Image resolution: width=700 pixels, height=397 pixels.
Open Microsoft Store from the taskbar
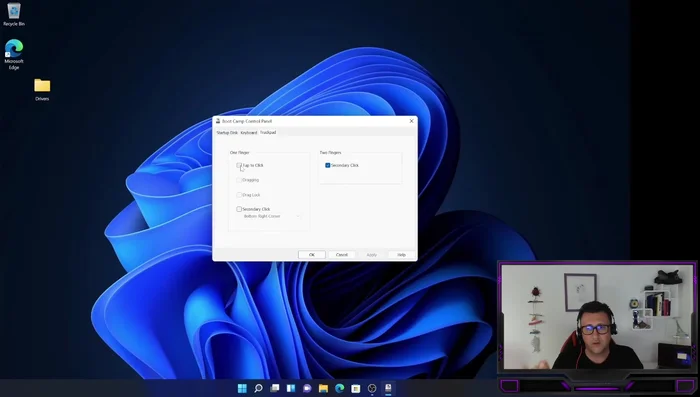pyautogui.click(x=356, y=388)
